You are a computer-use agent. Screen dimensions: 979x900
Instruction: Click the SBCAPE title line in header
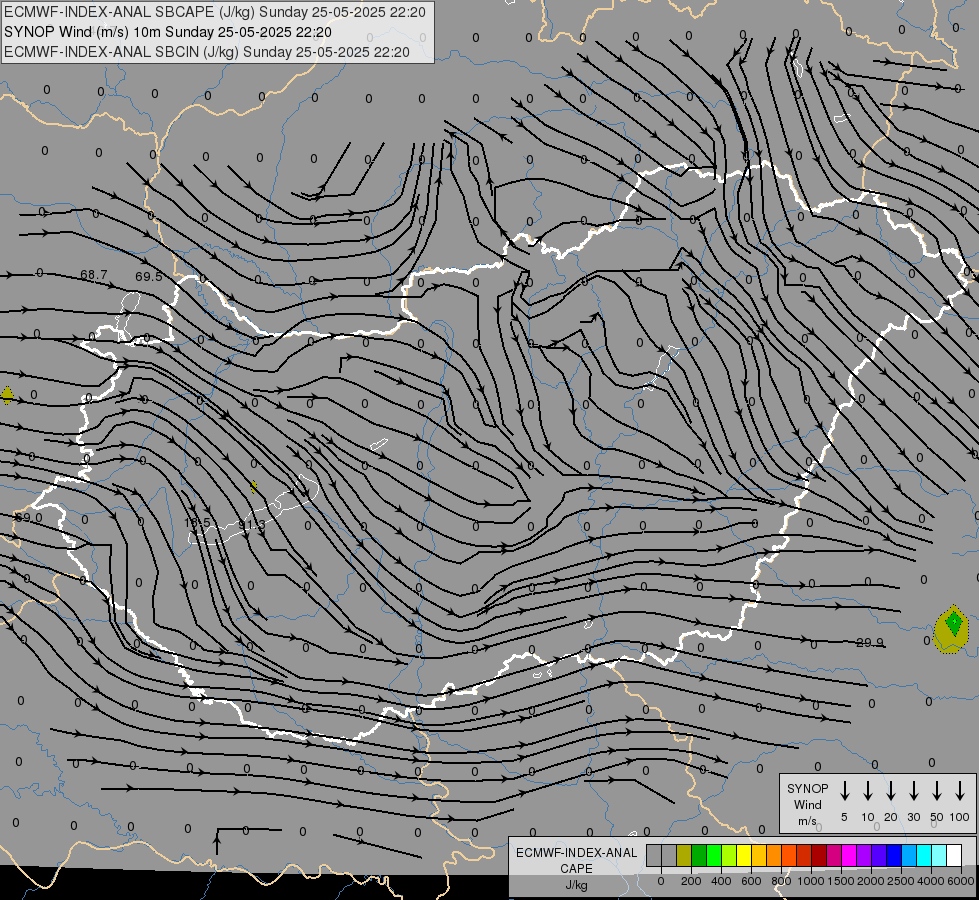pos(215,12)
